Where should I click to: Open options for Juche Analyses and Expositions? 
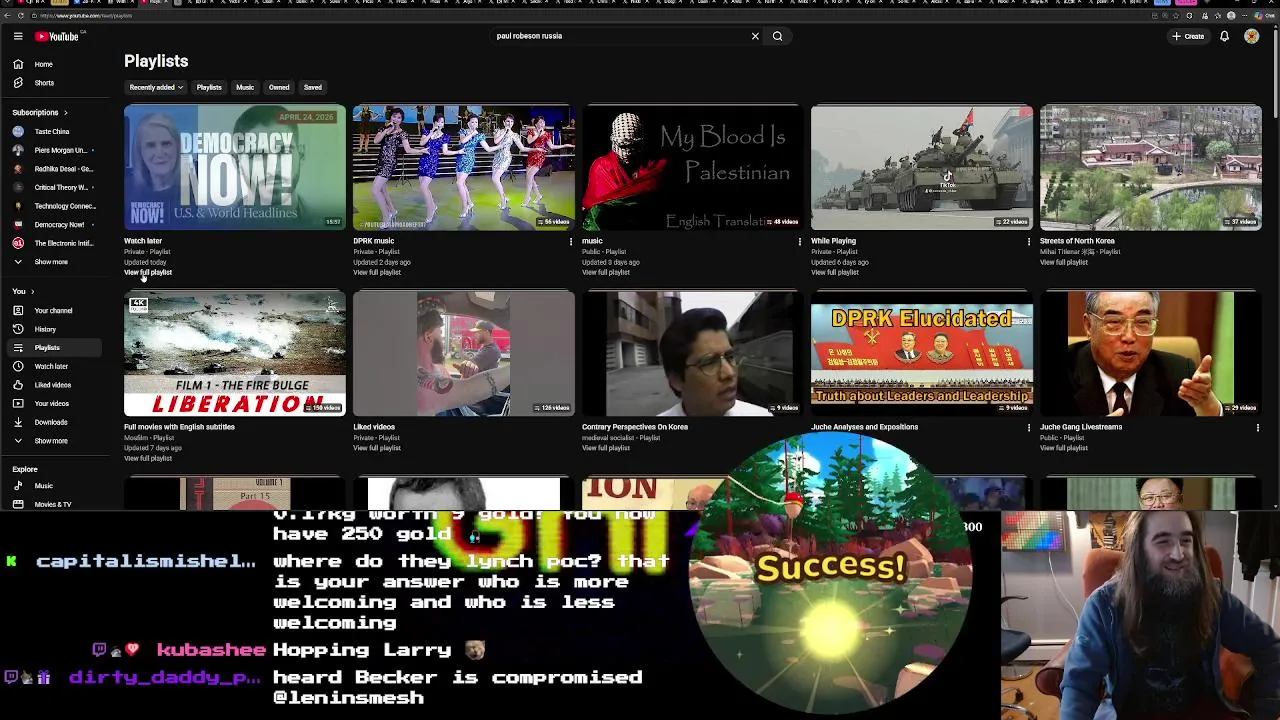pos(1029,427)
